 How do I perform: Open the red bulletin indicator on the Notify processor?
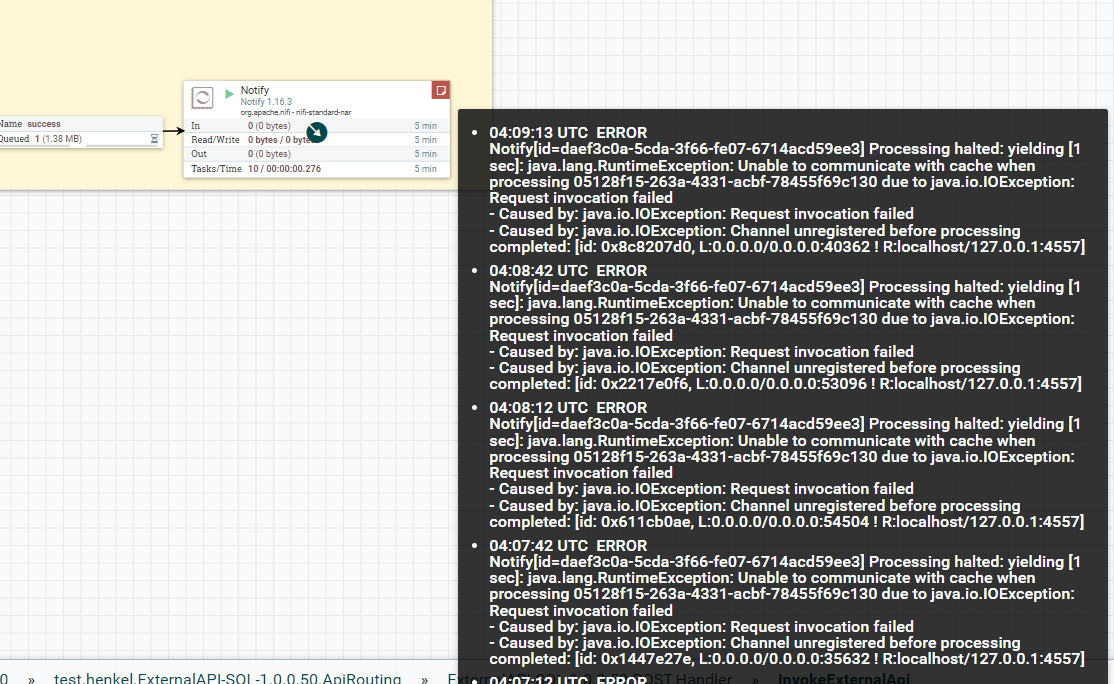440,89
